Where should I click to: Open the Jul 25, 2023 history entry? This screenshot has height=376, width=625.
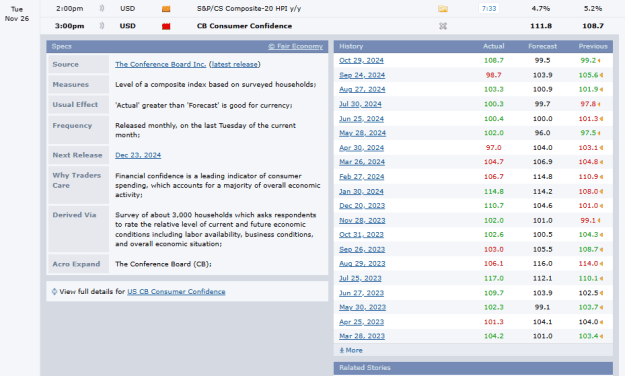(360, 279)
